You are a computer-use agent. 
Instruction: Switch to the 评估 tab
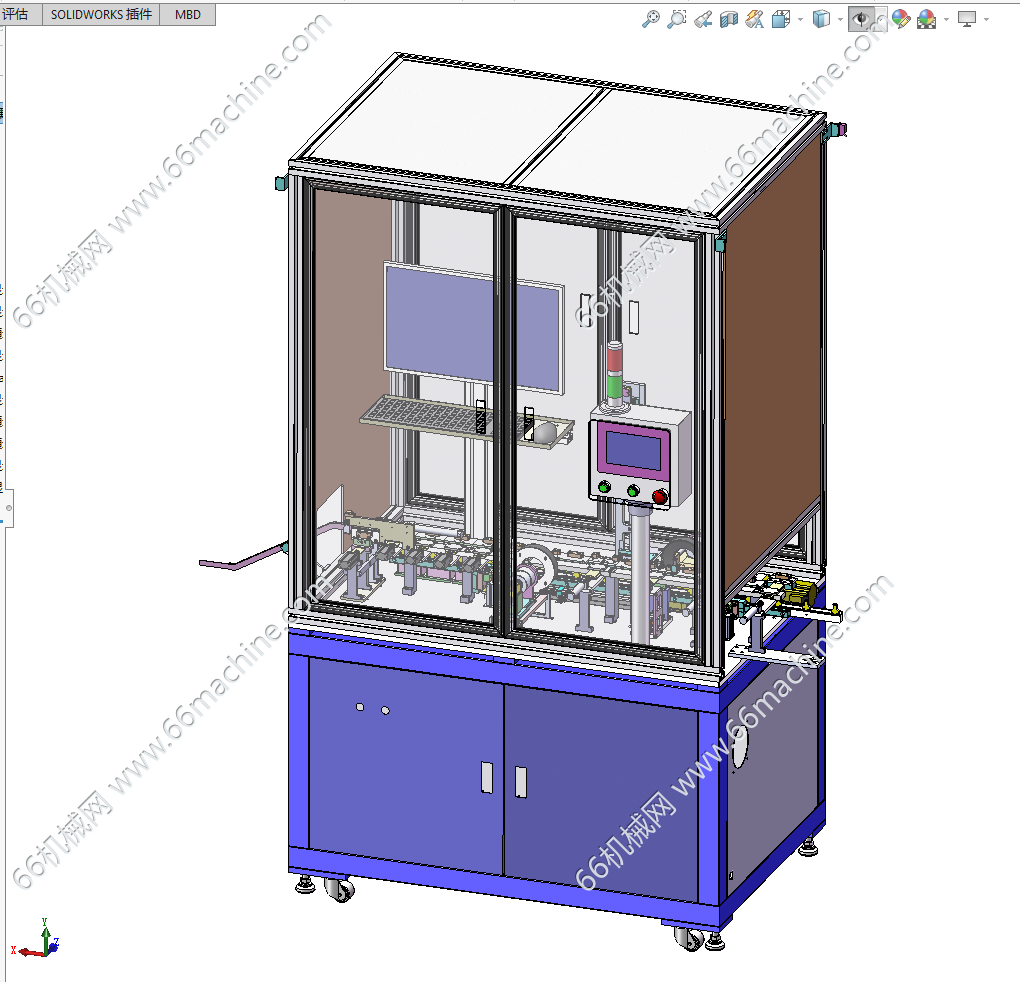[16, 14]
